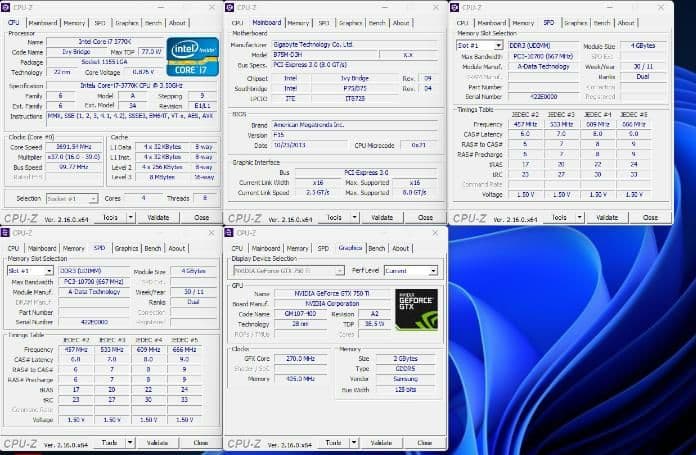
Task: Click Tools button in the Mainboard window
Action: click(x=334, y=217)
